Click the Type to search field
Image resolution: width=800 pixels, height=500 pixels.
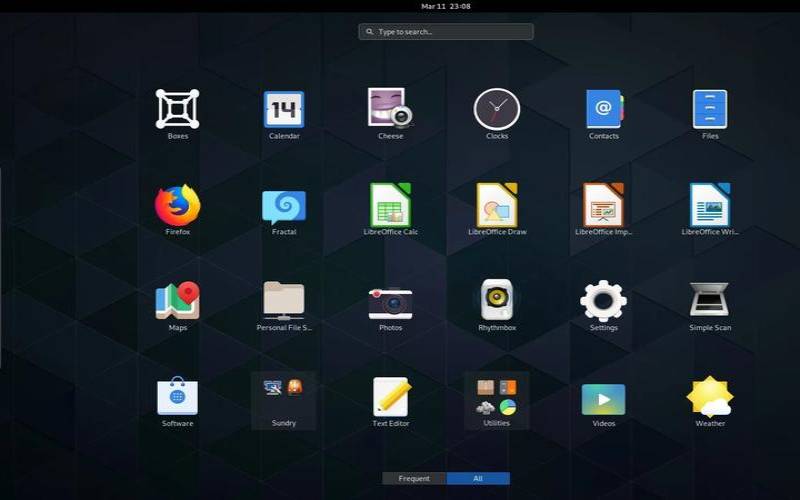pos(446,32)
